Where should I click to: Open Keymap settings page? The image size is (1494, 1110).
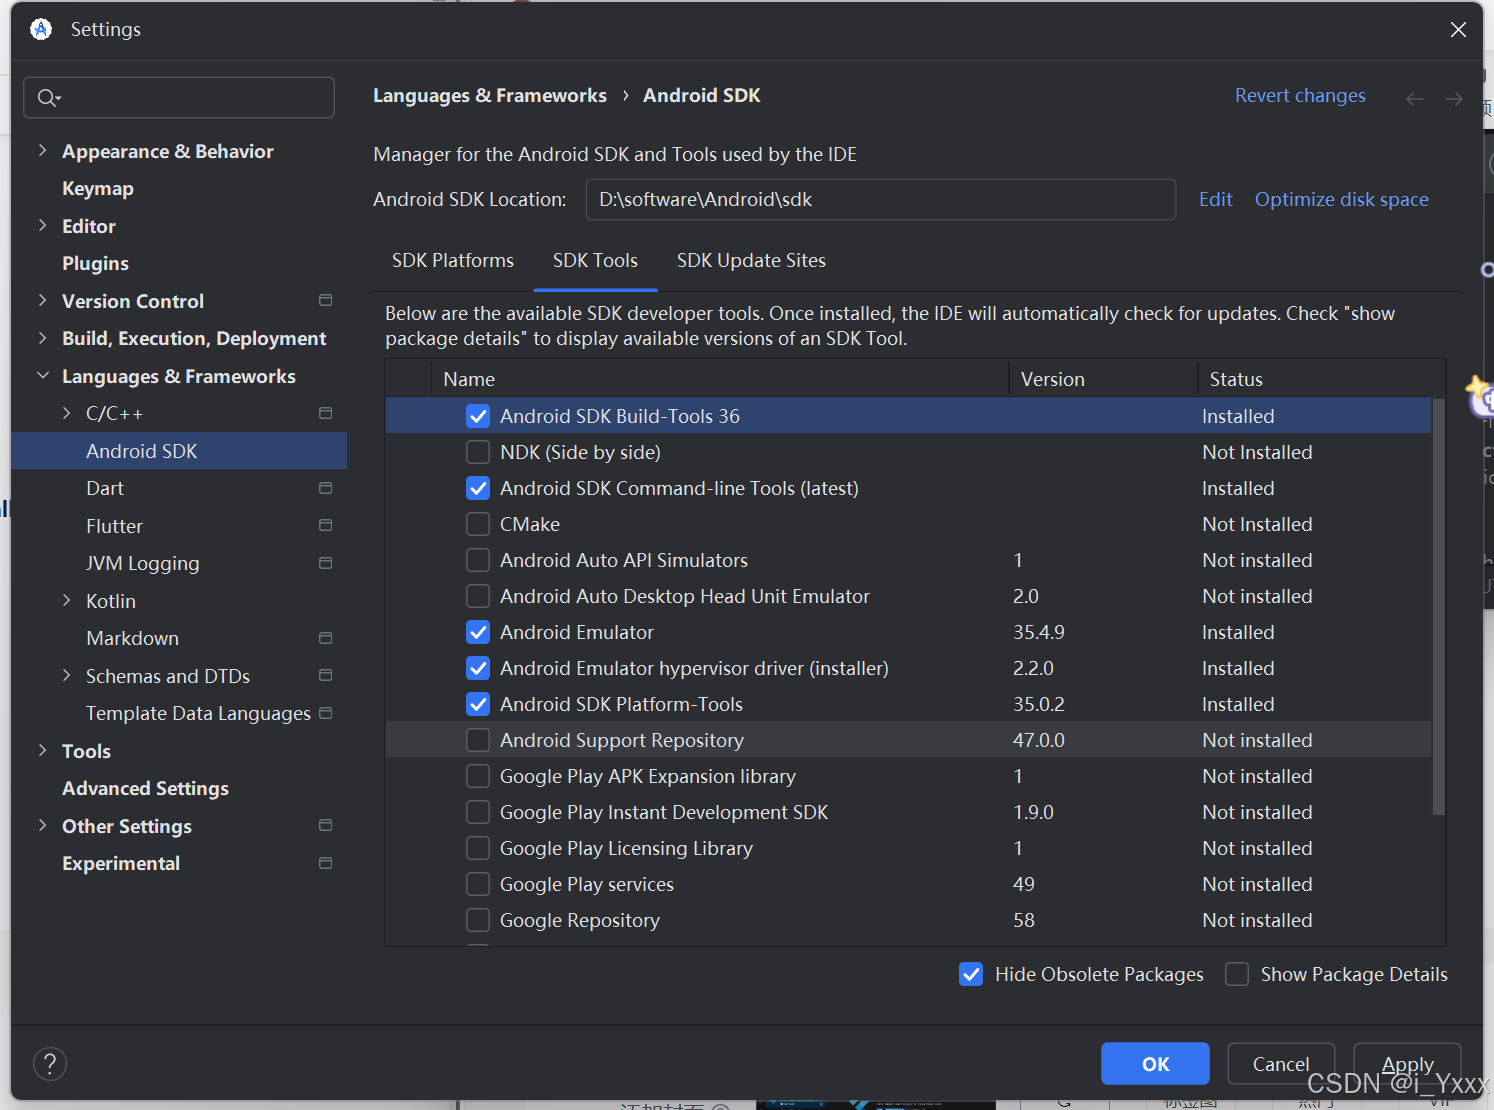[x=98, y=188]
